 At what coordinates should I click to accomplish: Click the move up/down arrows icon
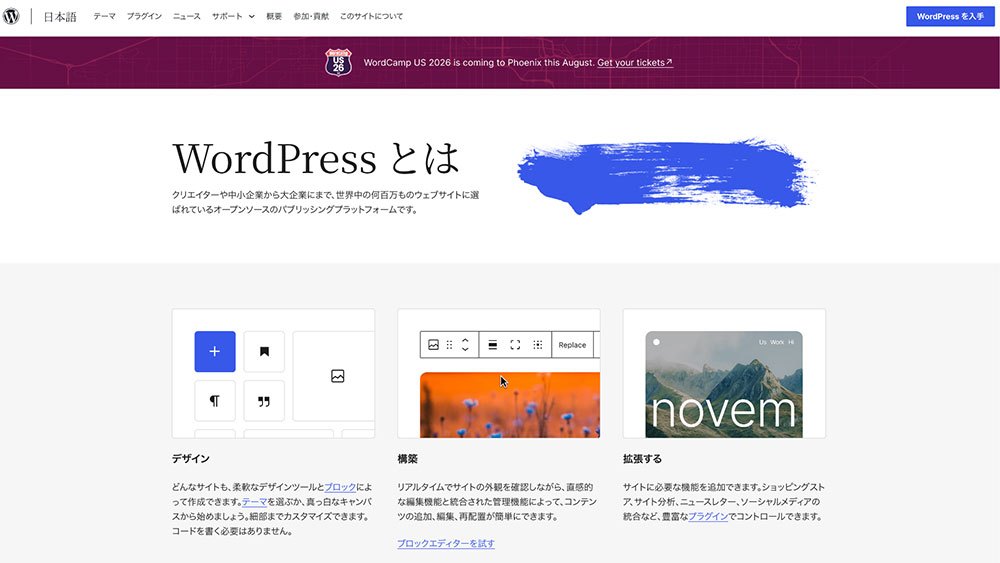coord(466,345)
